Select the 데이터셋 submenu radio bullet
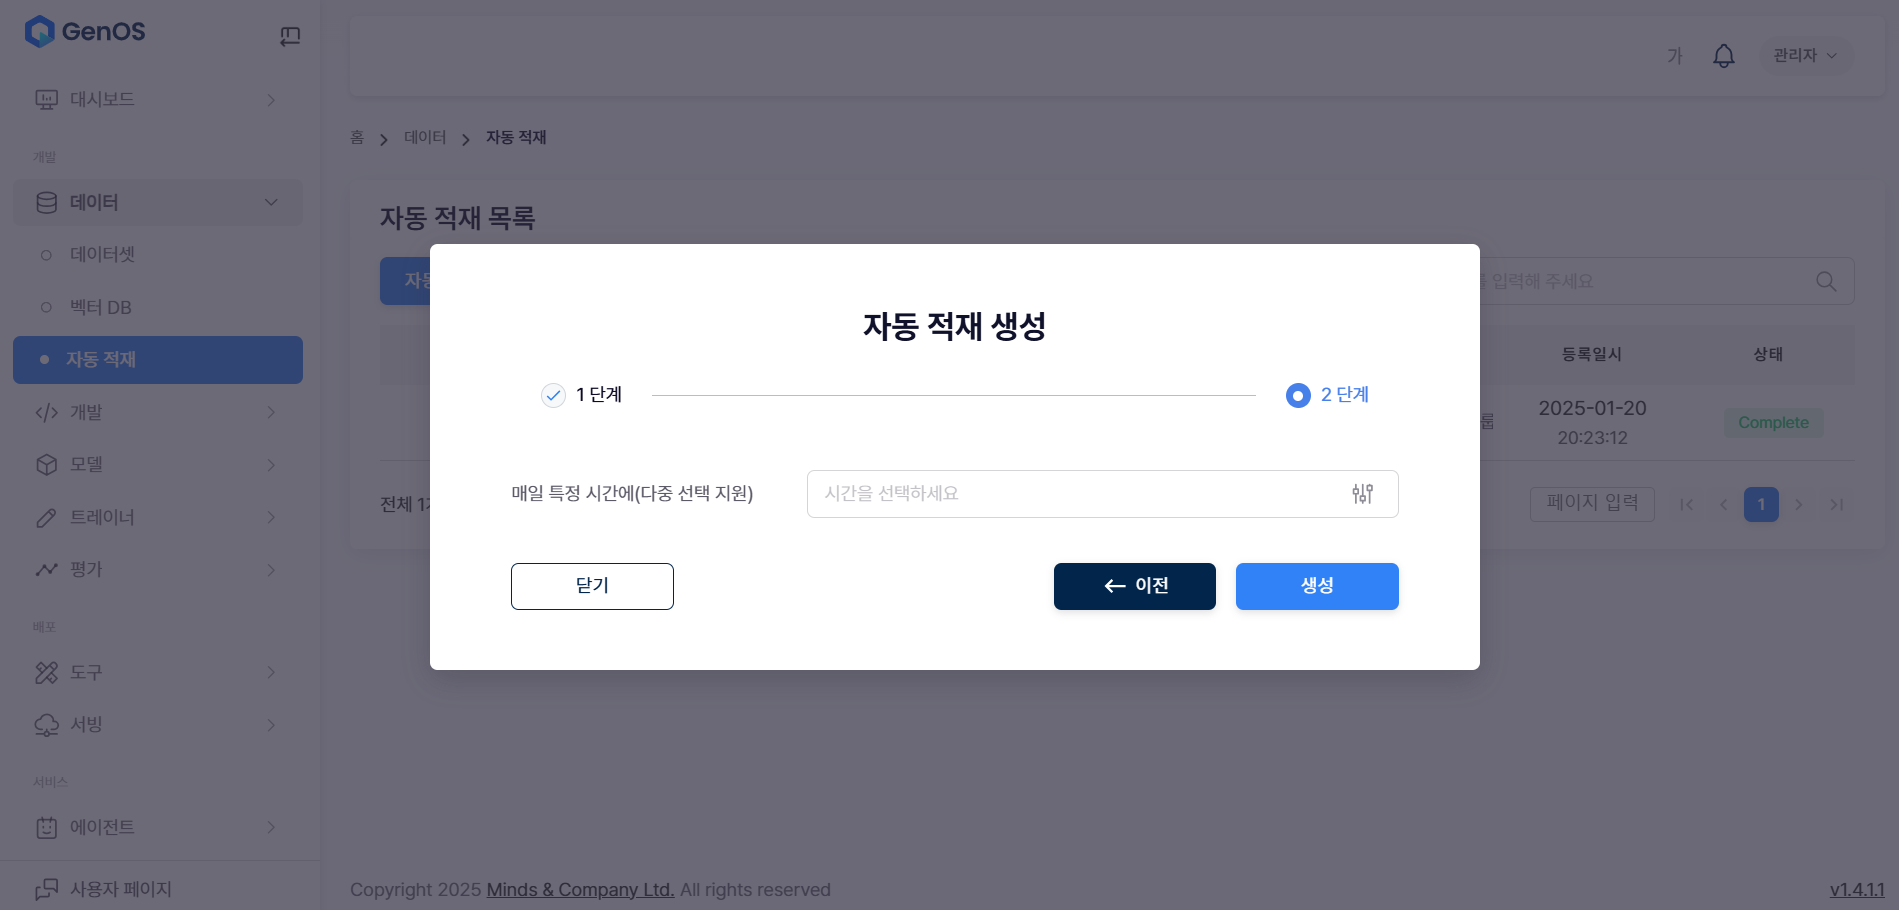 tap(46, 255)
